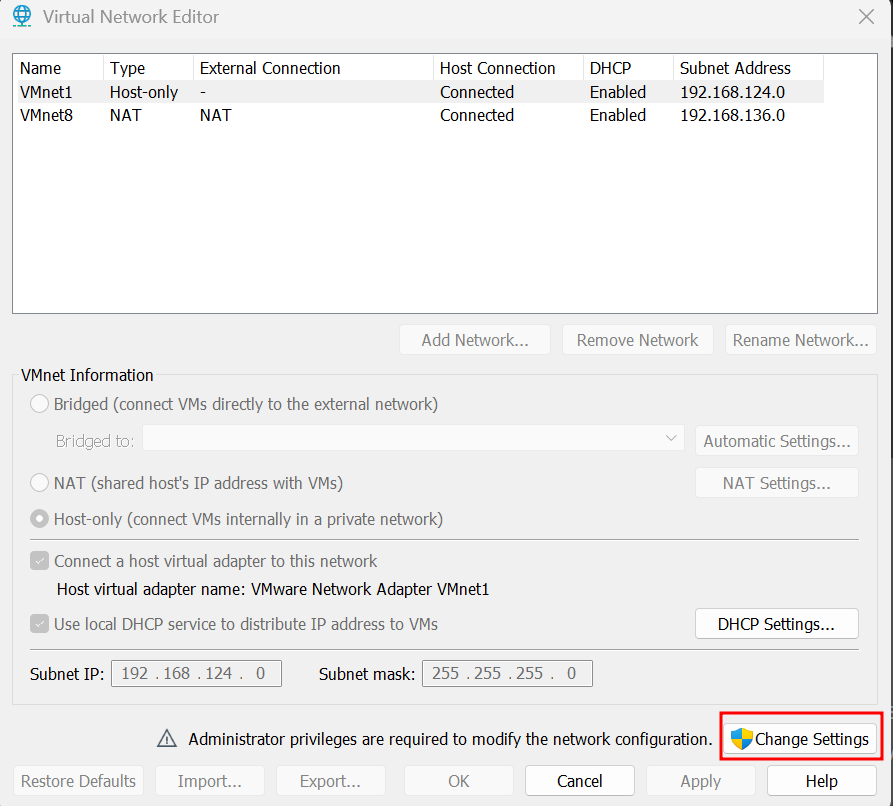Click the Subnet IP field
This screenshot has height=806, width=893.
(196, 673)
